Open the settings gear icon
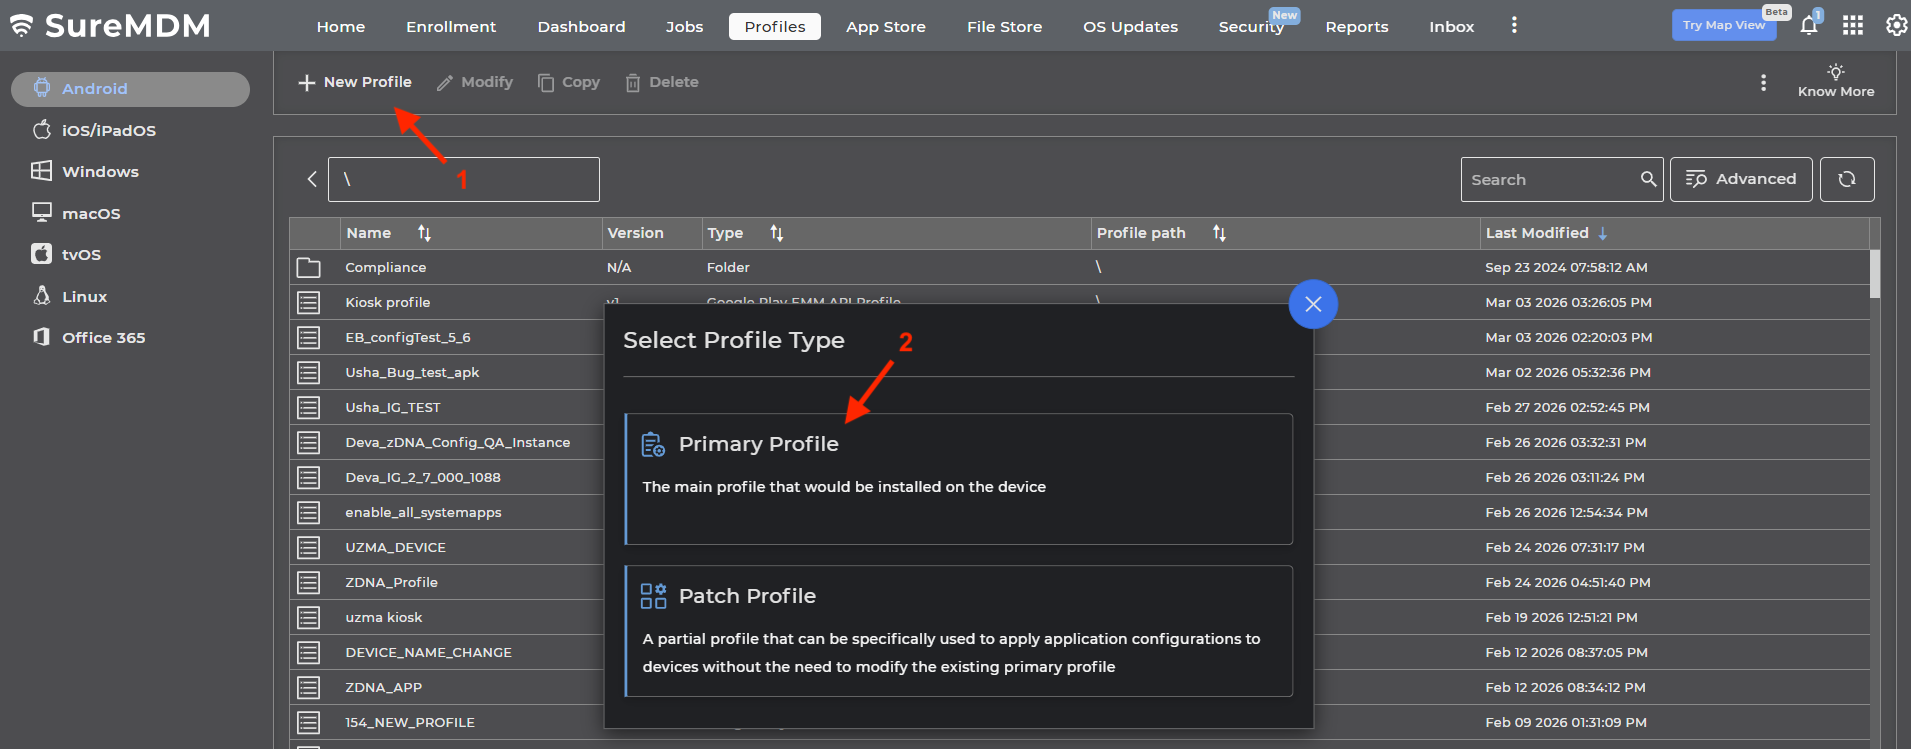This screenshot has height=749, width=1911. [x=1895, y=26]
